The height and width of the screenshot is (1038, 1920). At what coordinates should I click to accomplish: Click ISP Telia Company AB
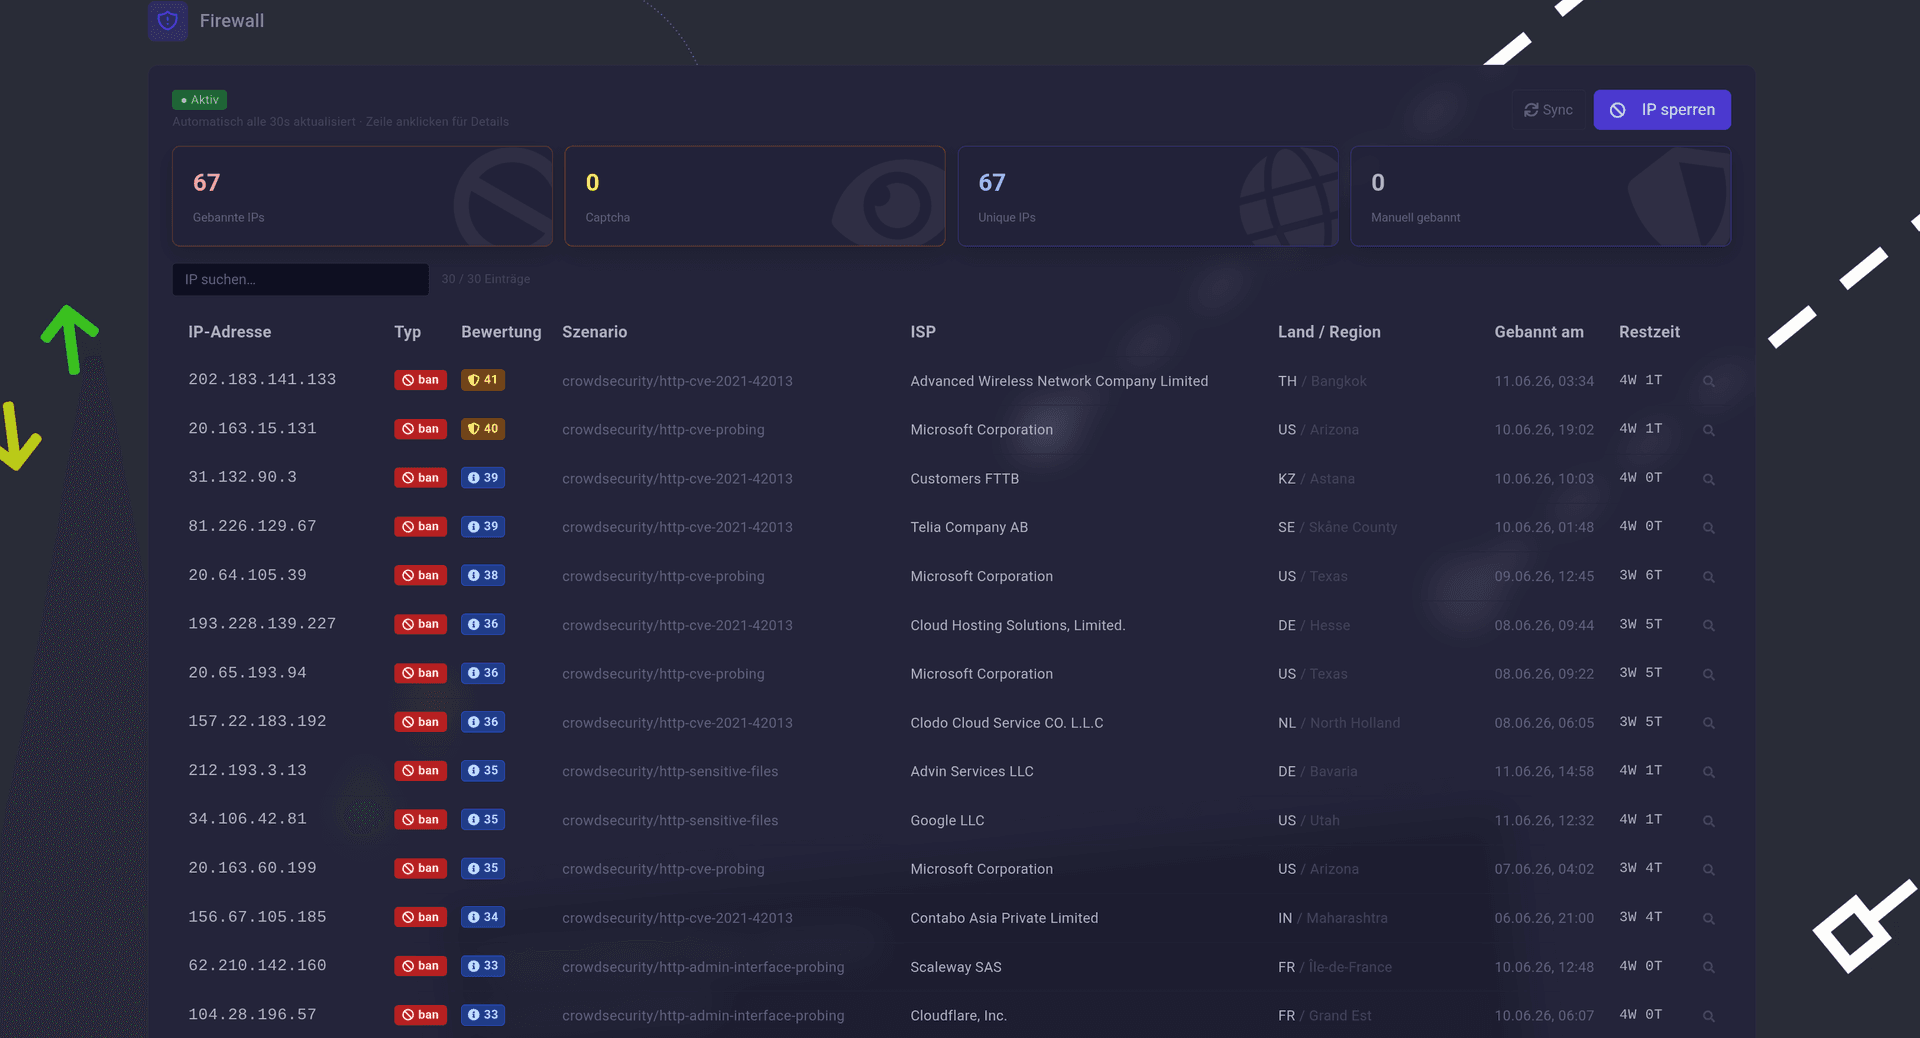click(x=969, y=527)
